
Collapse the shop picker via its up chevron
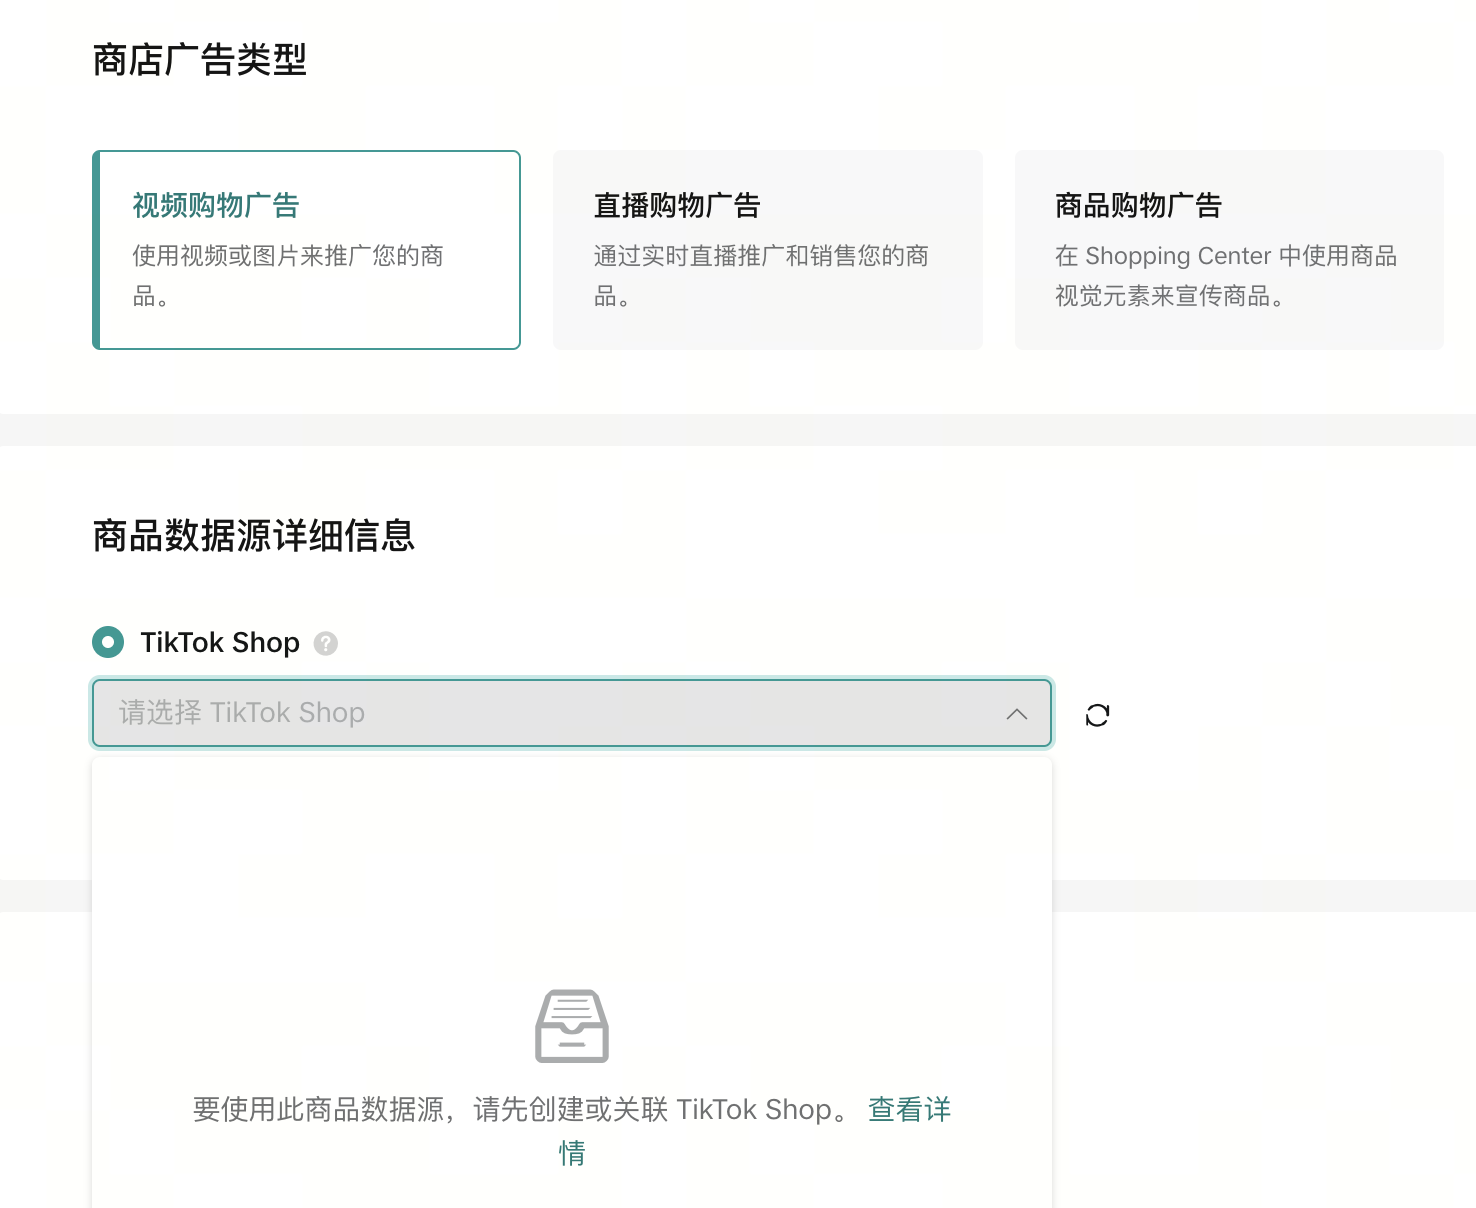coord(1017,714)
